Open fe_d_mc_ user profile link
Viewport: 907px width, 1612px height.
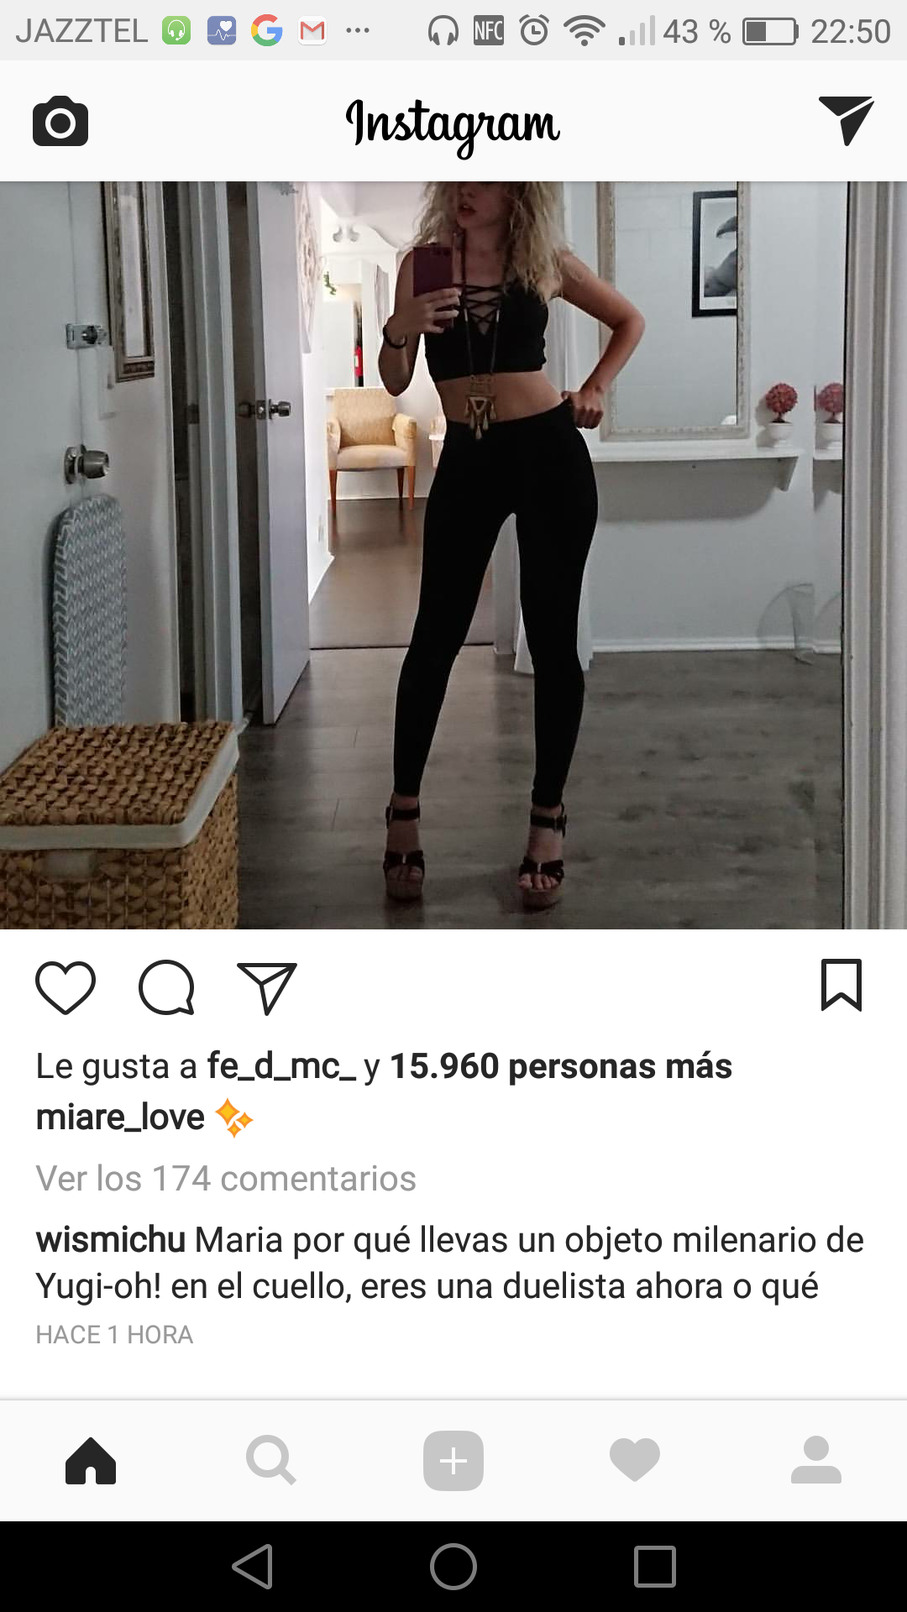click(281, 1066)
